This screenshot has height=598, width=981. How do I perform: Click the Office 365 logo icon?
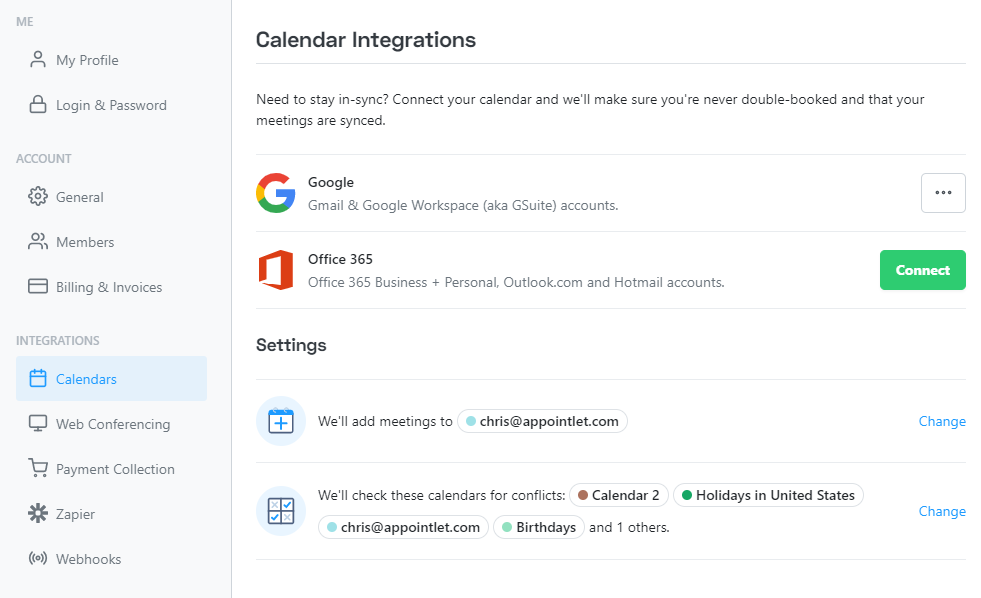point(275,270)
